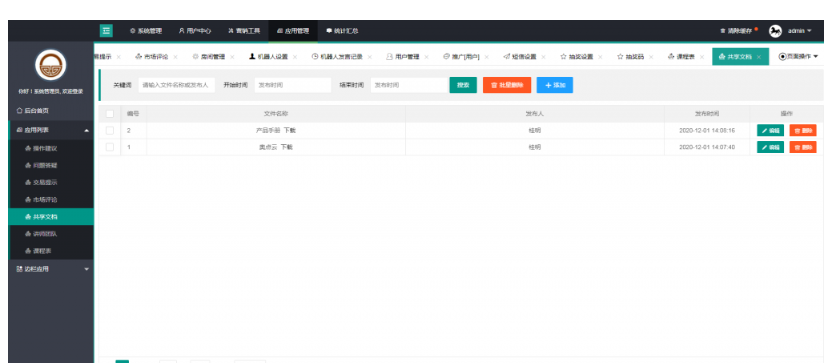Open the 页面操作 dropdown

pyautogui.click(x=798, y=57)
